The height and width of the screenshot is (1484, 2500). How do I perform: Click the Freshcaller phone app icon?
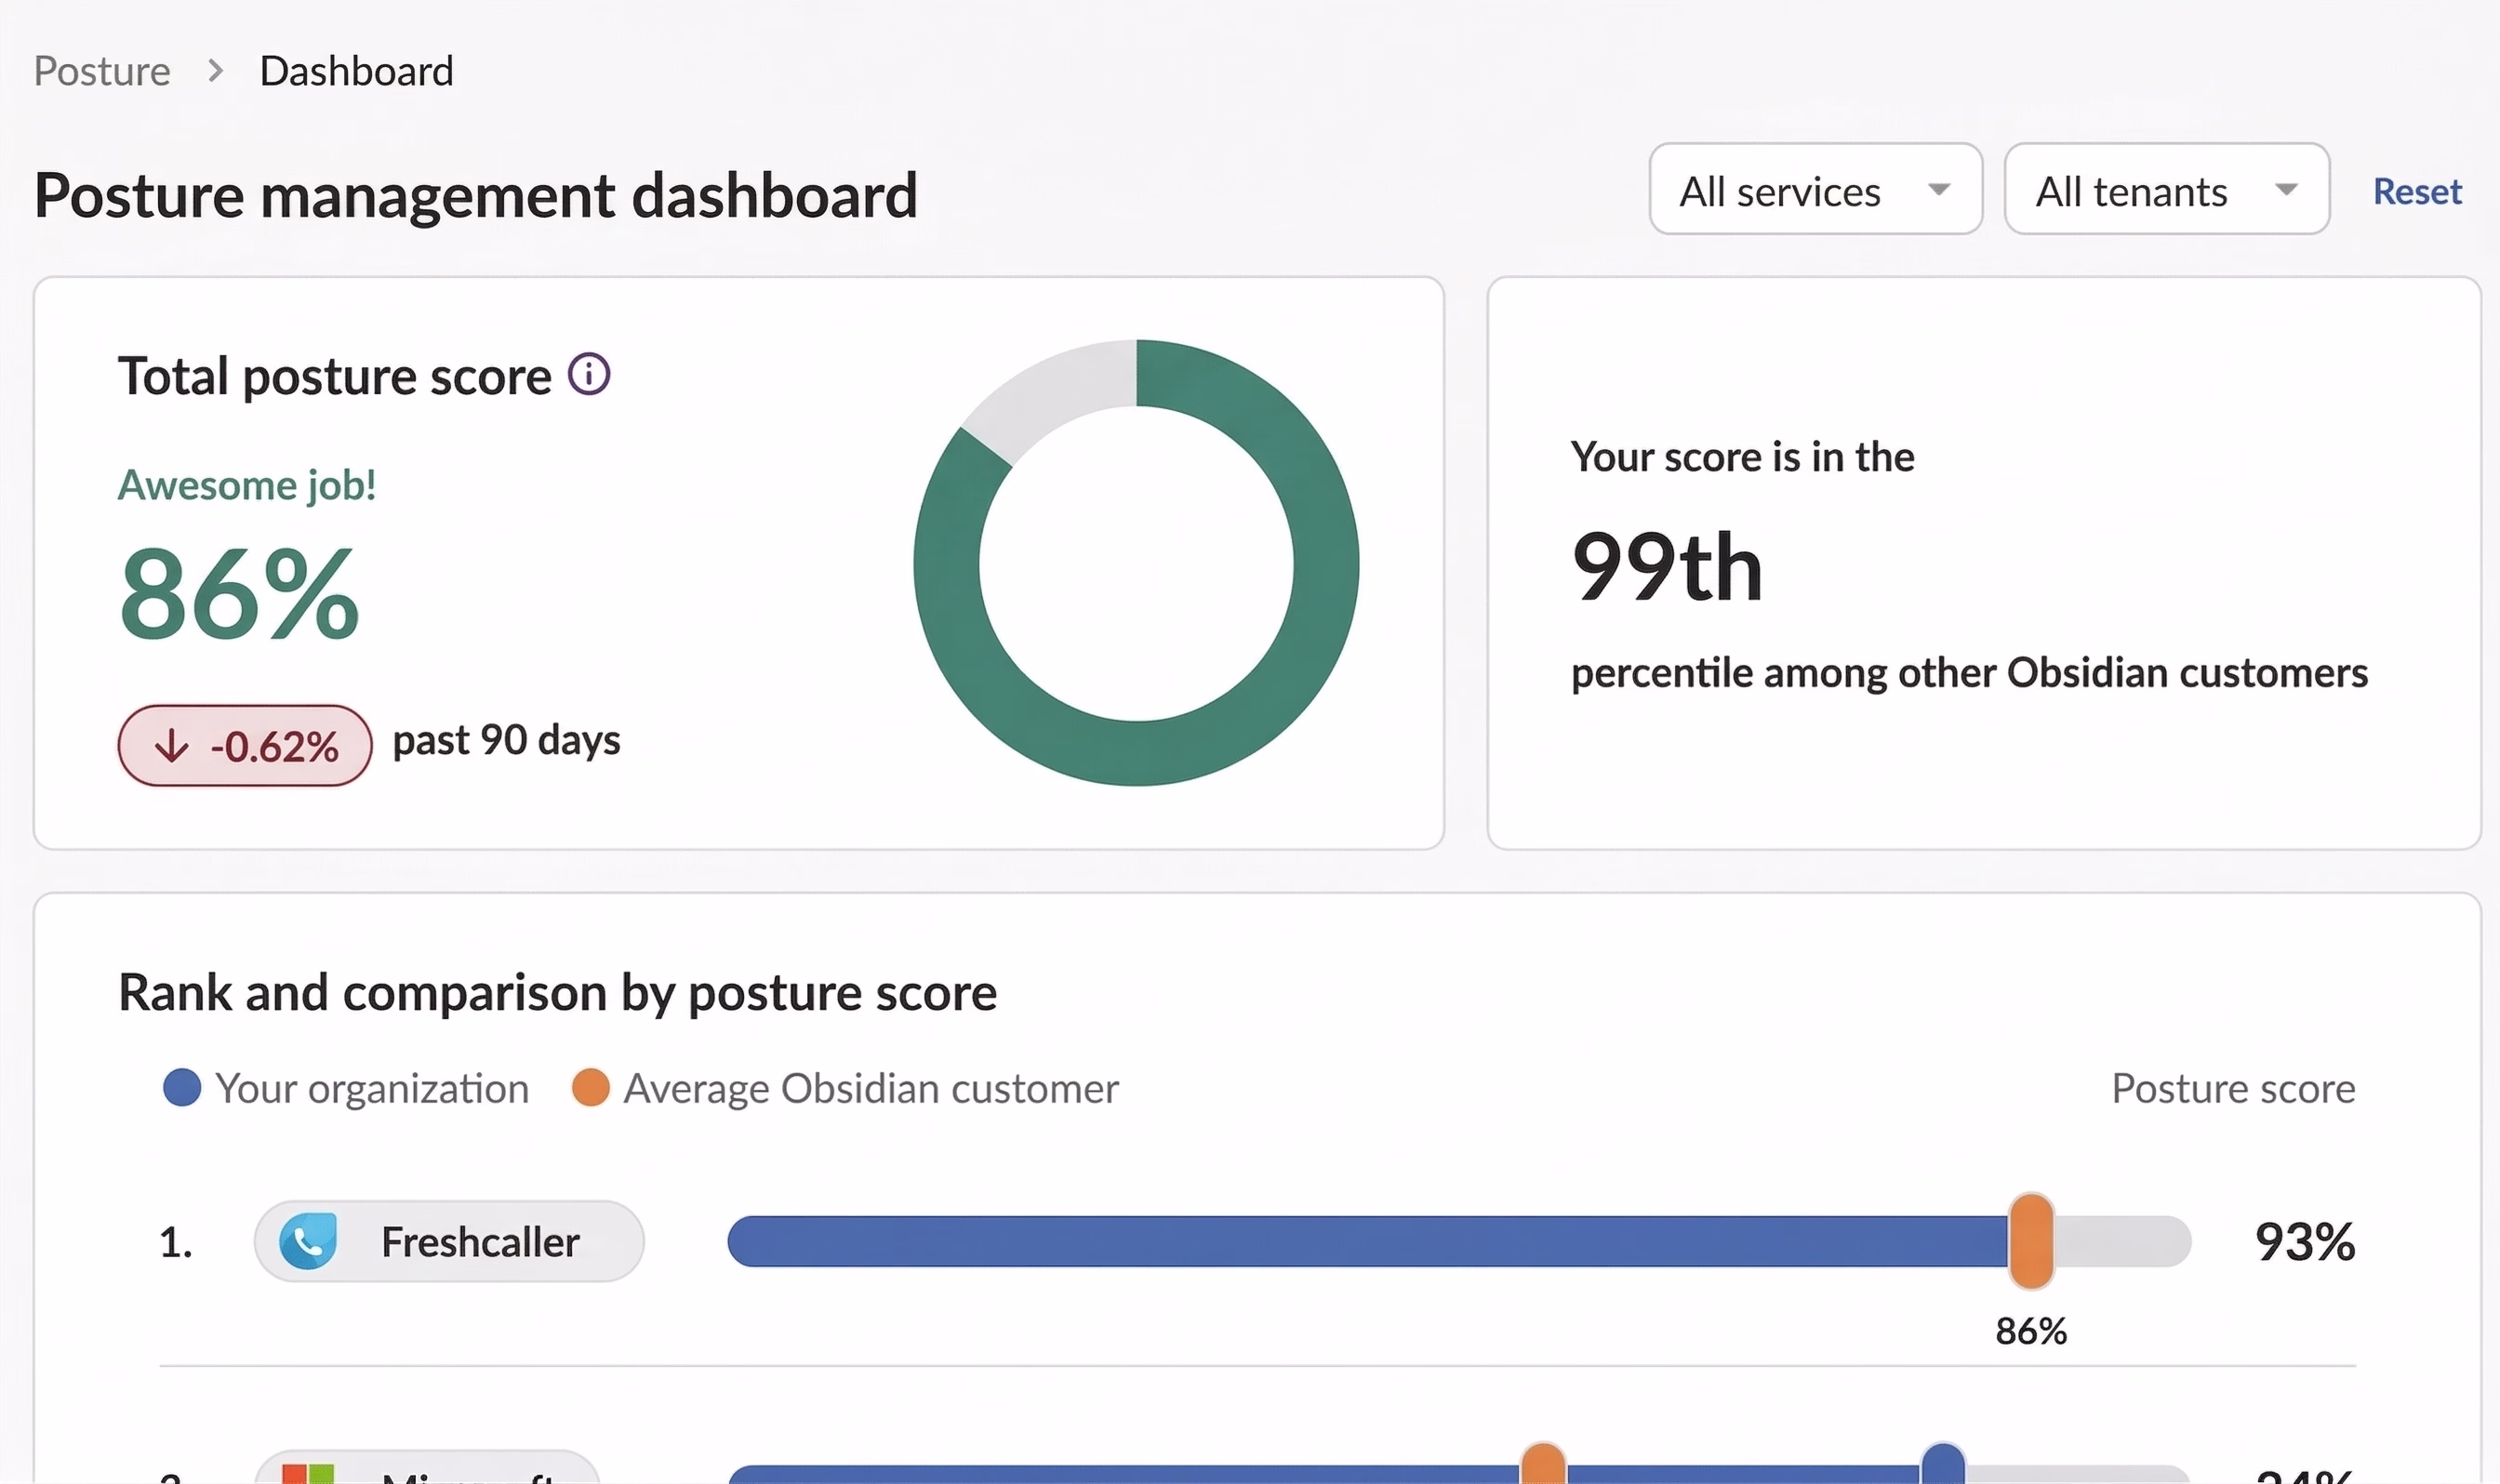(308, 1241)
